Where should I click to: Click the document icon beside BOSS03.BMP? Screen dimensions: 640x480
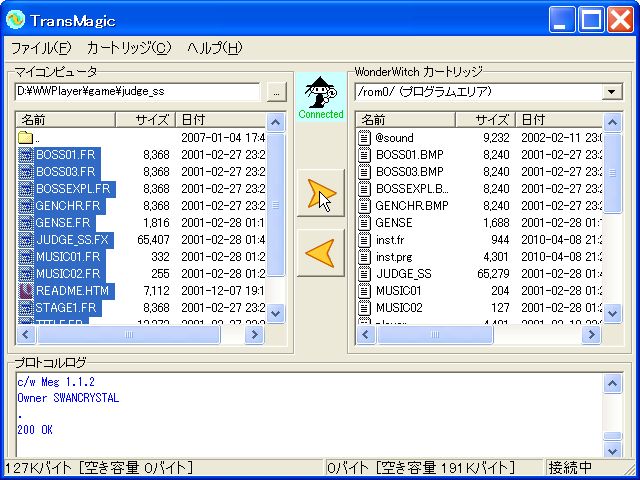tap(364, 172)
